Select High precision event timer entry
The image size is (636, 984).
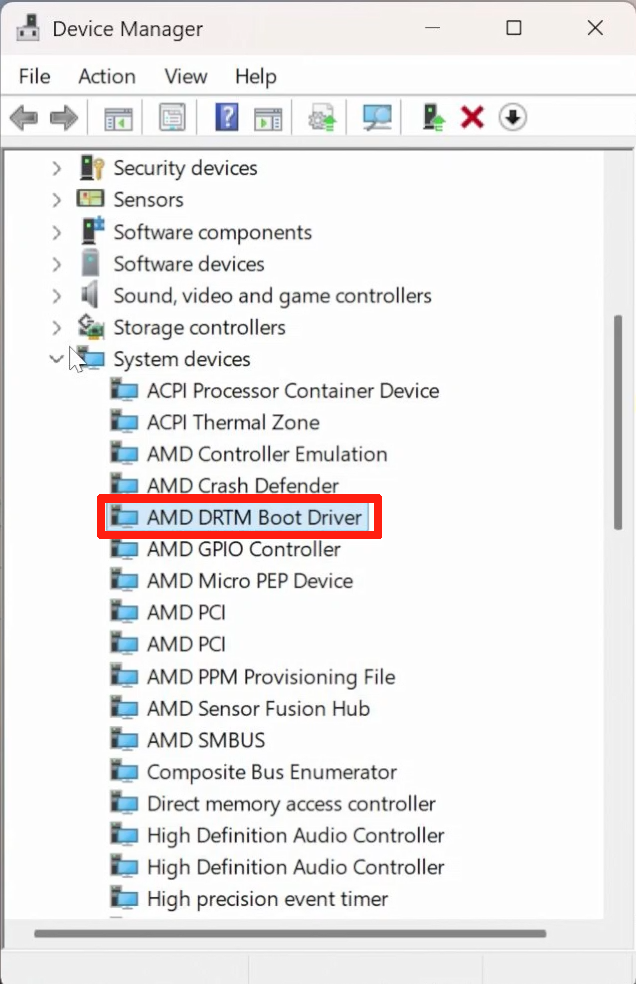coord(267,899)
